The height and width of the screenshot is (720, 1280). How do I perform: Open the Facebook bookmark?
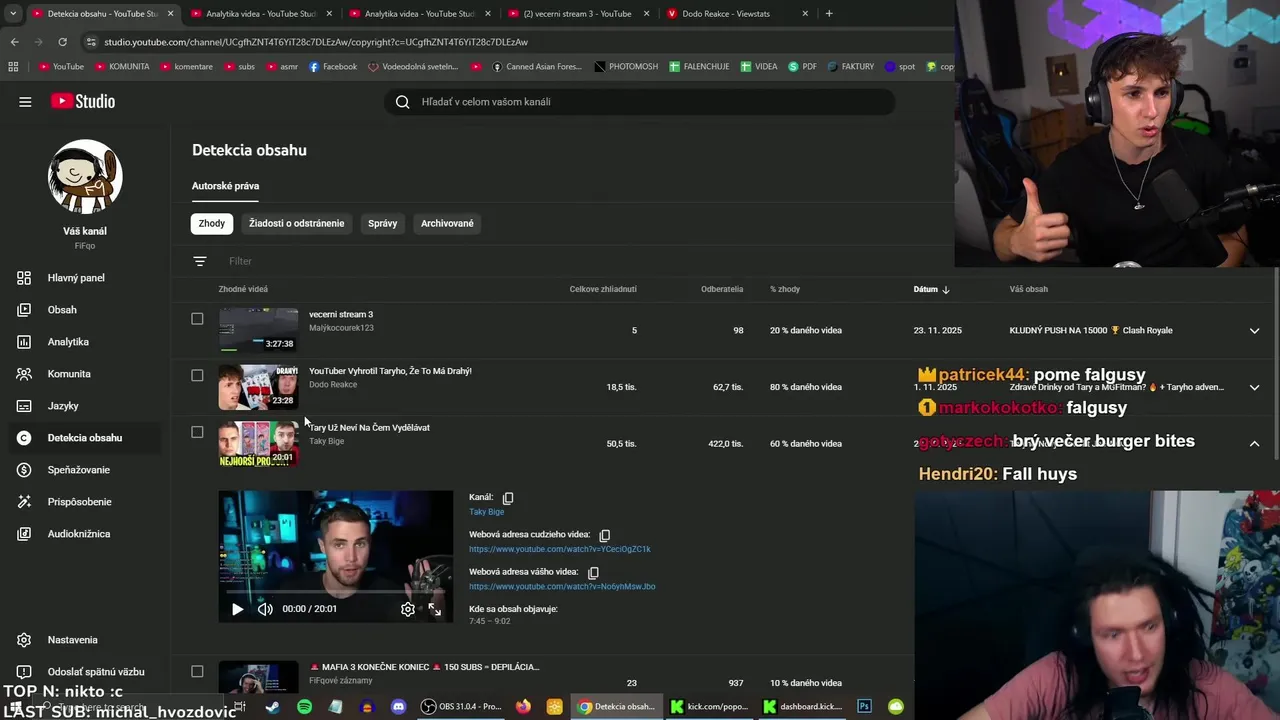(x=333, y=67)
